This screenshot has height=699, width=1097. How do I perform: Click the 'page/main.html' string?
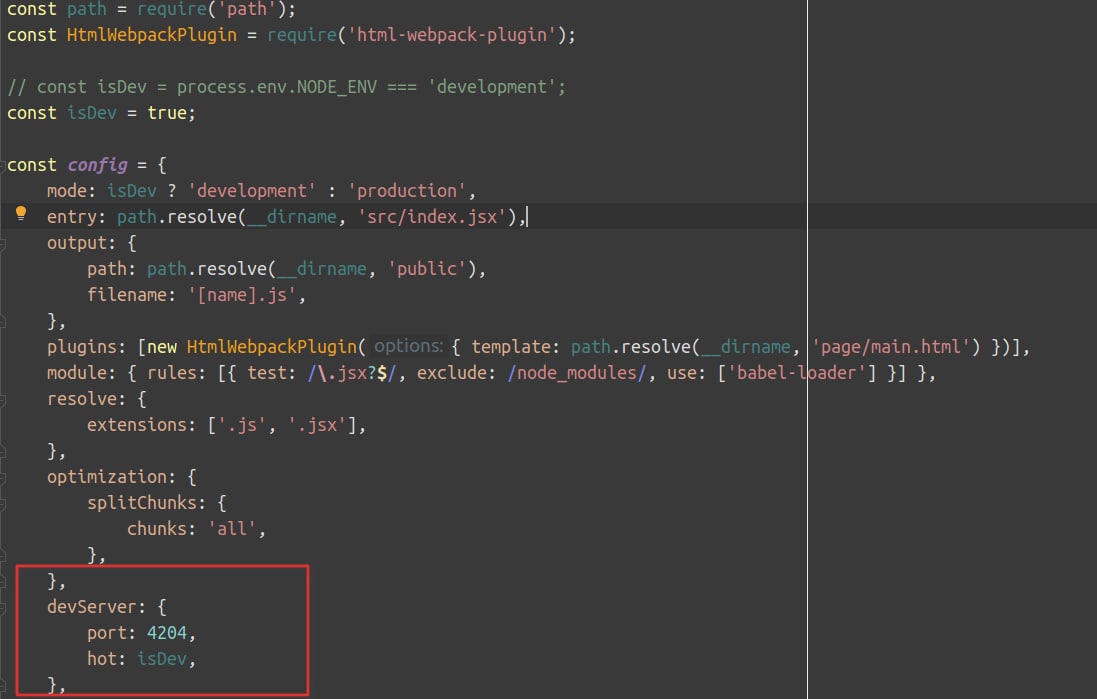pyautogui.click(x=891, y=347)
